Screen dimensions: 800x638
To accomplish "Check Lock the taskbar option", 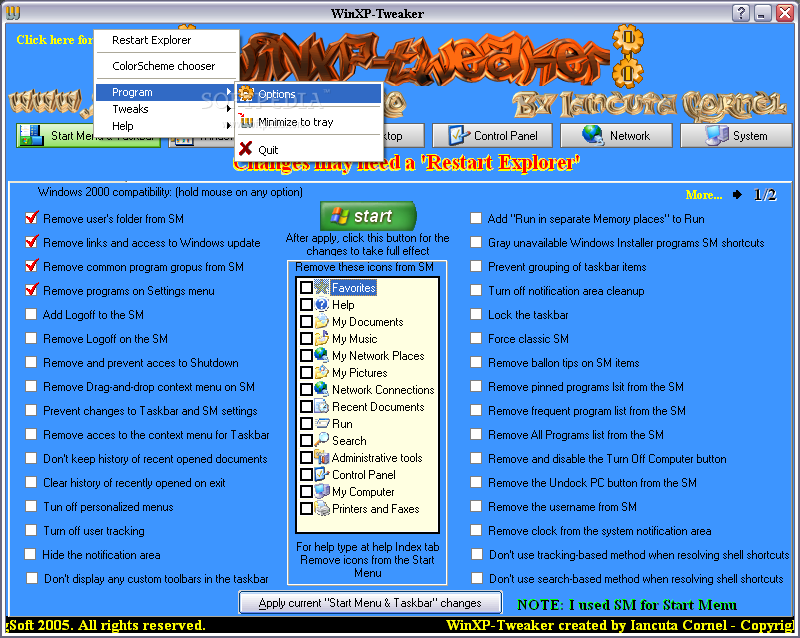I will pyautogui.click(x=476, y=314).
